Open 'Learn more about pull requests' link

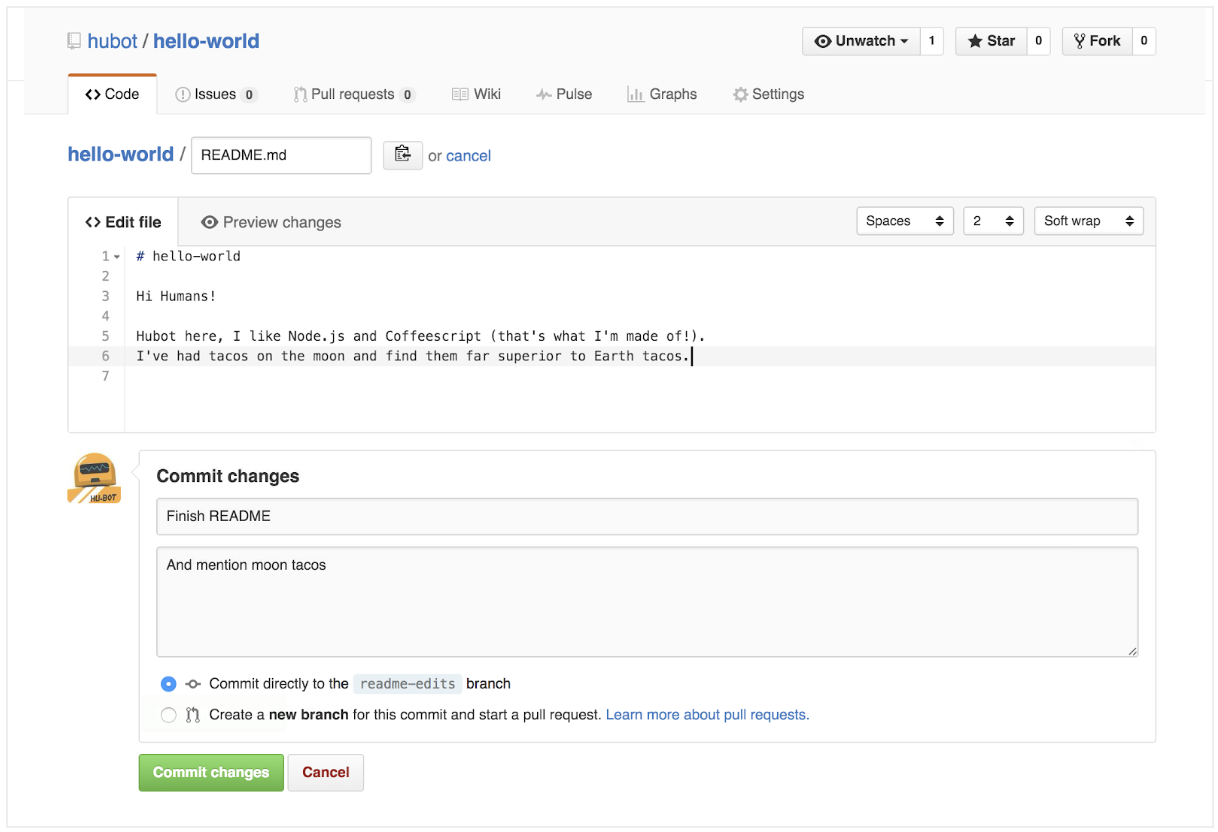708,715
